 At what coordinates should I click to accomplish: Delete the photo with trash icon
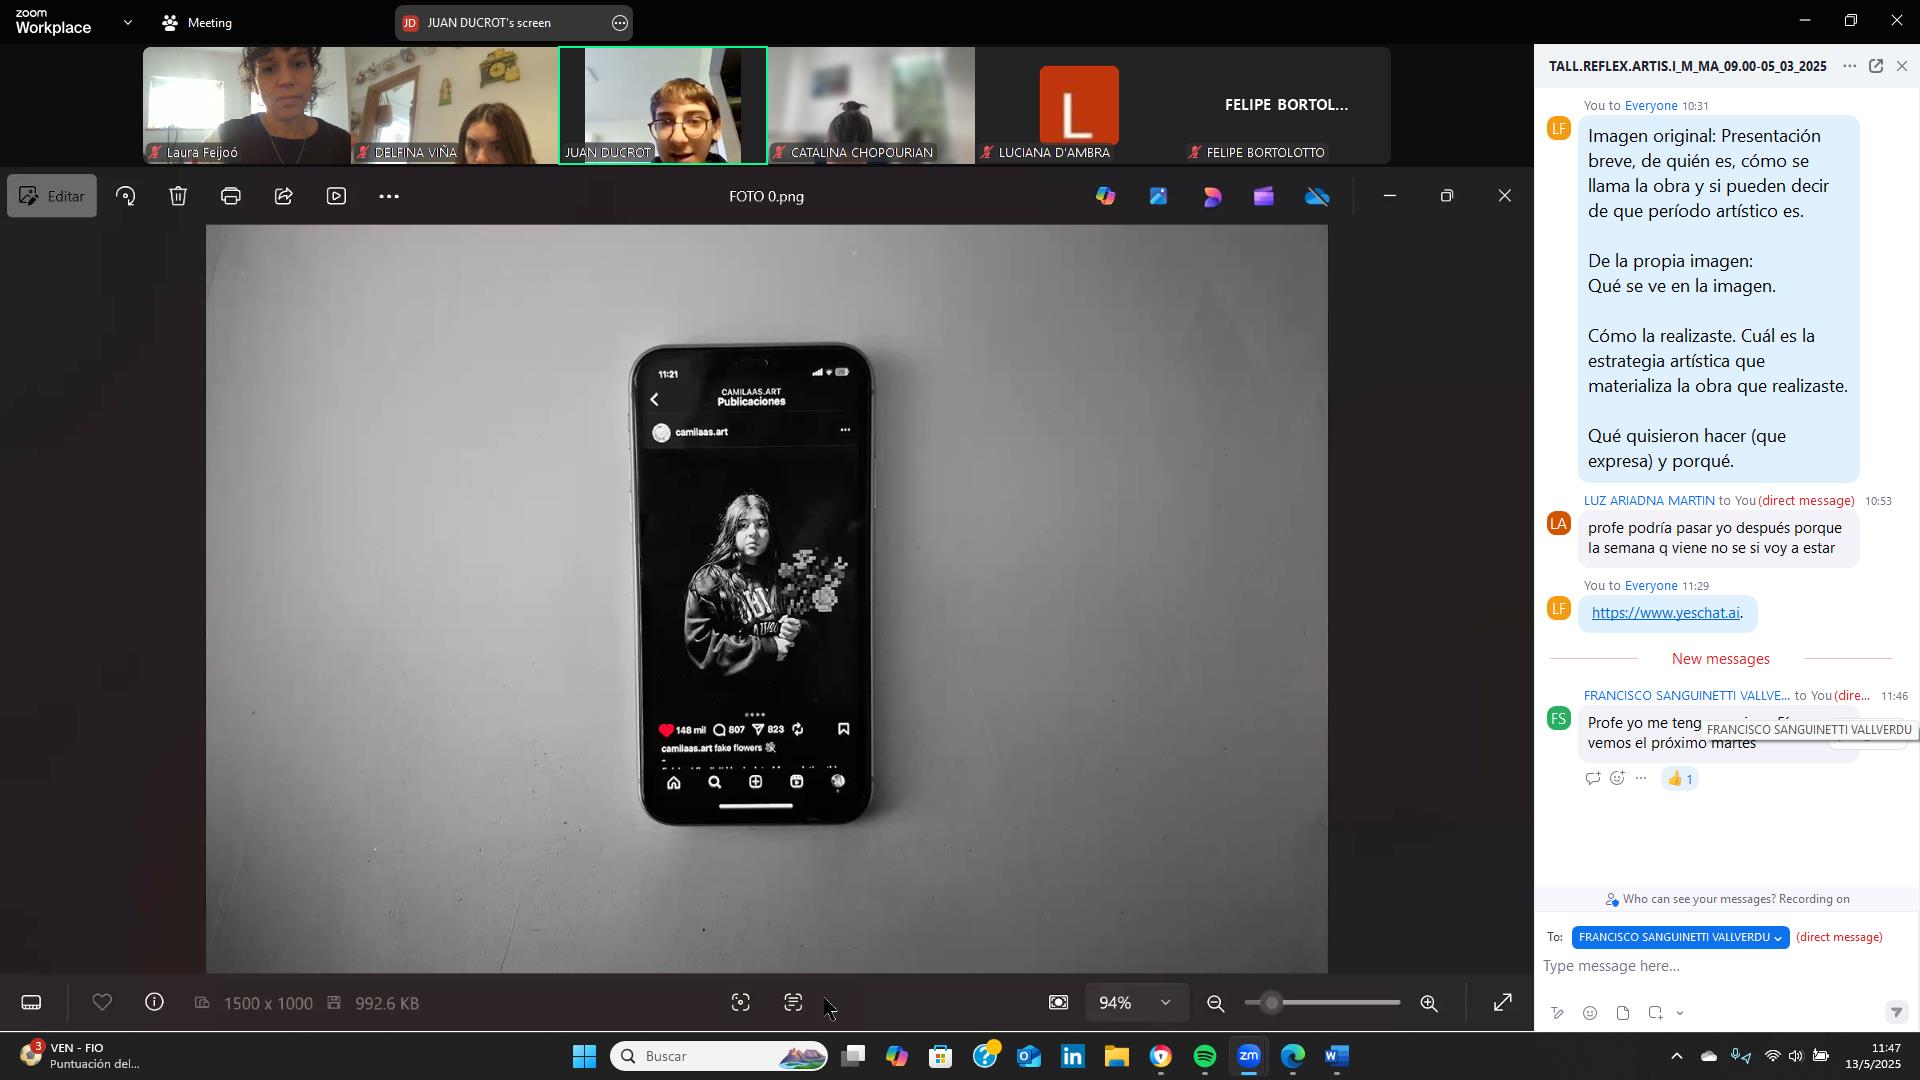tap(179, 197)
